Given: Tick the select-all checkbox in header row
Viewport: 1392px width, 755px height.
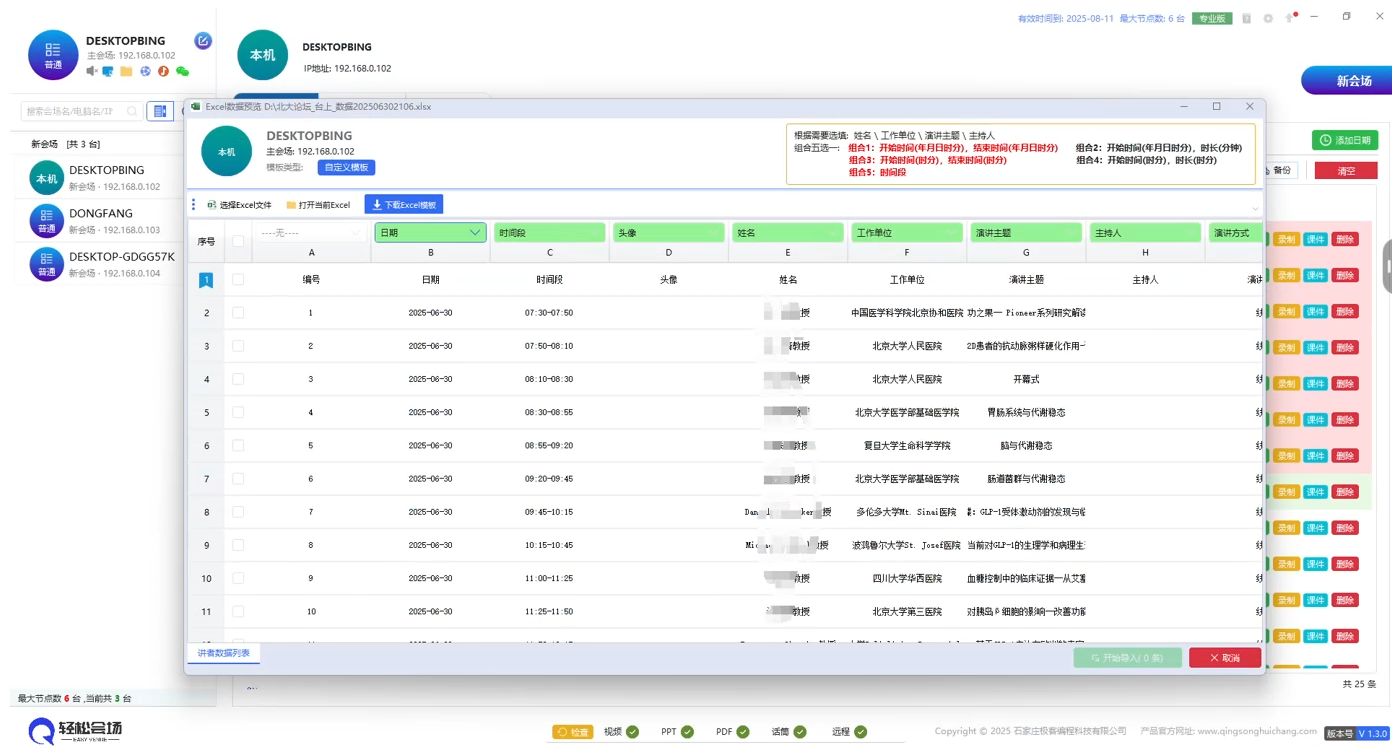Looking at the screenshot, I should click(238, 241).
